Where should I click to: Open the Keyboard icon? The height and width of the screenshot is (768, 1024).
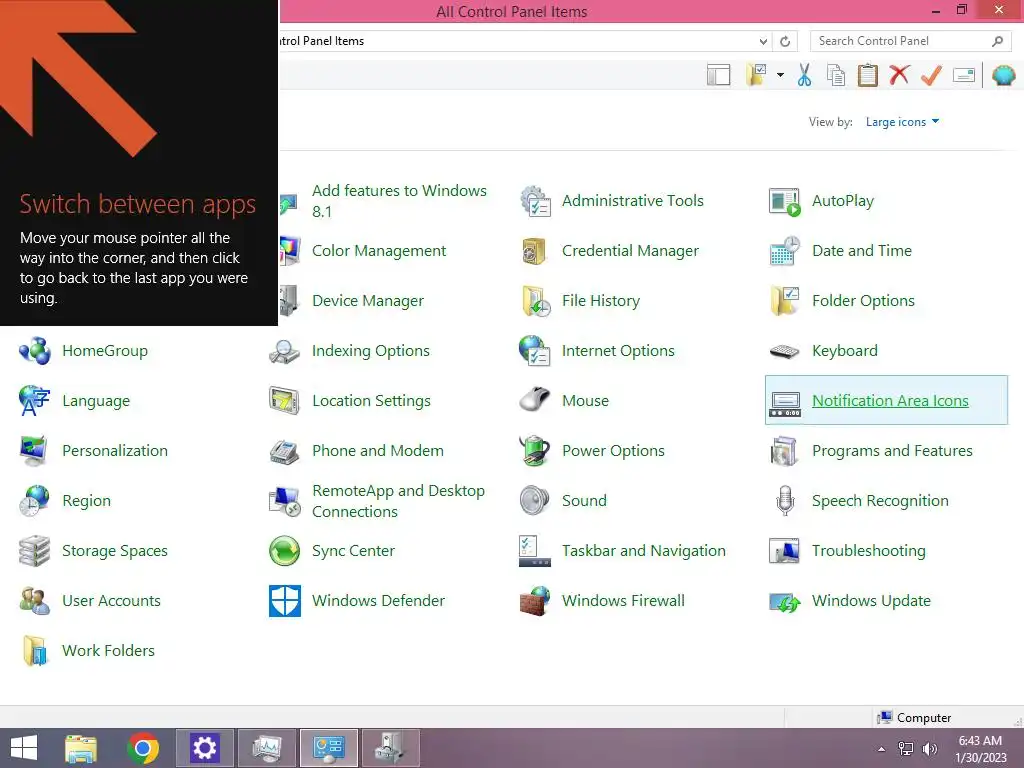(784, 351)
